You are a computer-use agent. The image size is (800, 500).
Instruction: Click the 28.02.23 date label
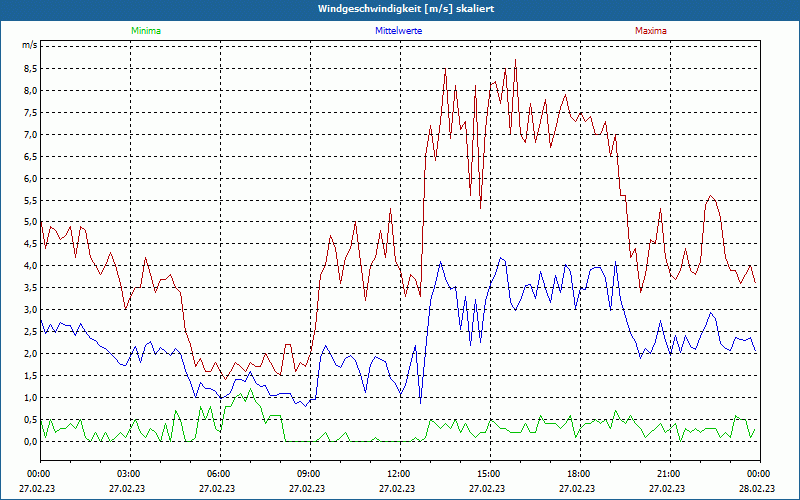[x=757, y=488]
